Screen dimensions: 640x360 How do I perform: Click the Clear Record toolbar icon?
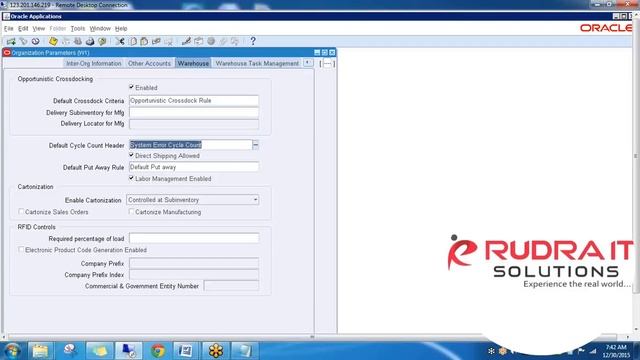click(x=156, y=41)
